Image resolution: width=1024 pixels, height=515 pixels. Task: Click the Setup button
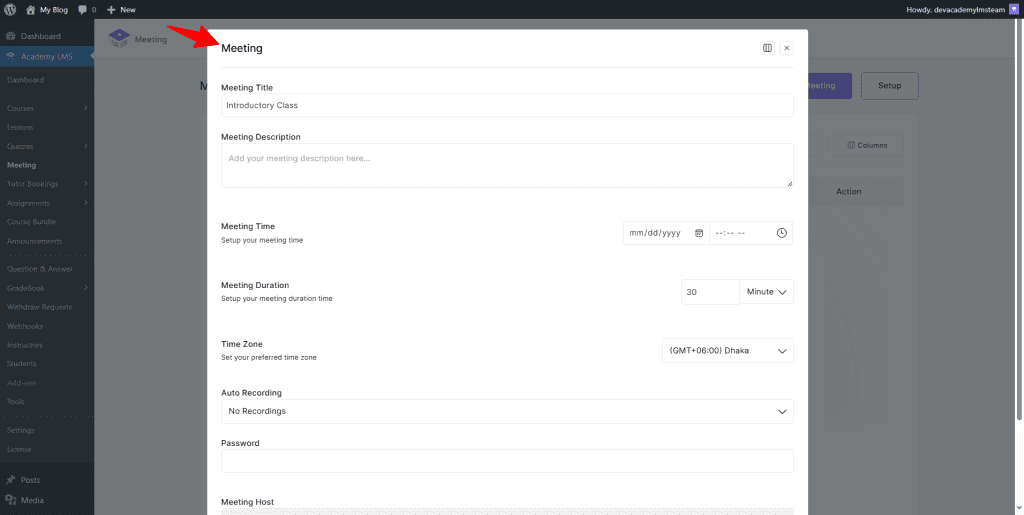(889, 86)
